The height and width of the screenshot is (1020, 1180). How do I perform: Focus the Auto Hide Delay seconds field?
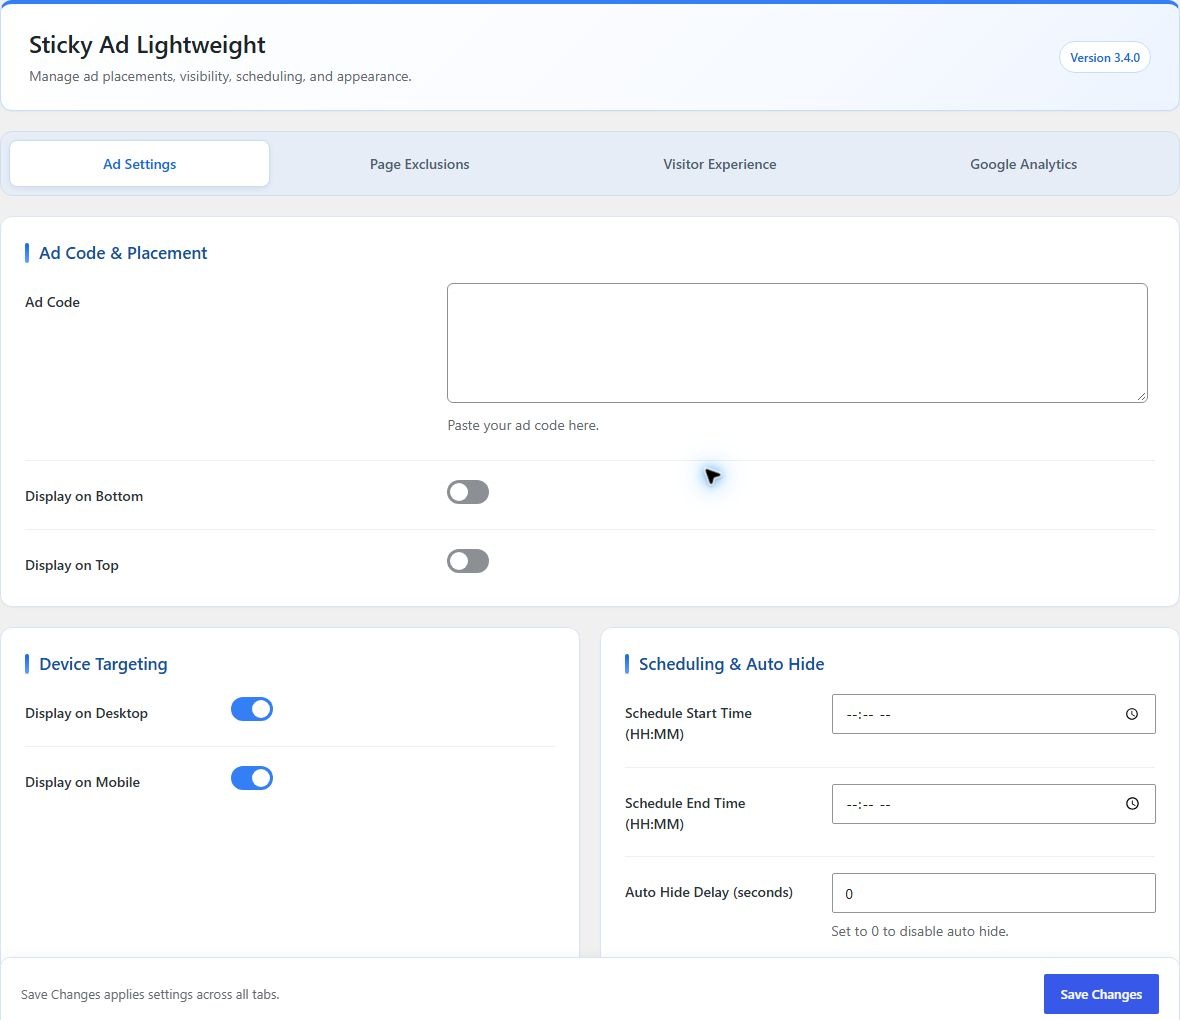[993, 893]
